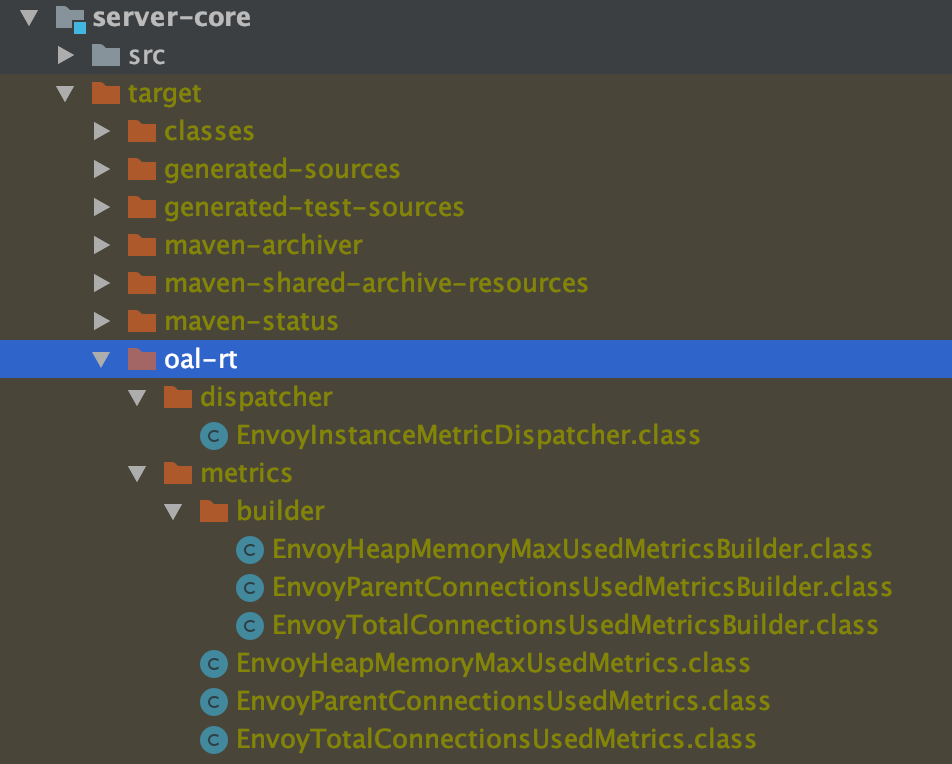Click class icon of EnvoyInstanceMetricDispatcher.class
The width and height of the screenshot is (952, 764).
[214, 435]
